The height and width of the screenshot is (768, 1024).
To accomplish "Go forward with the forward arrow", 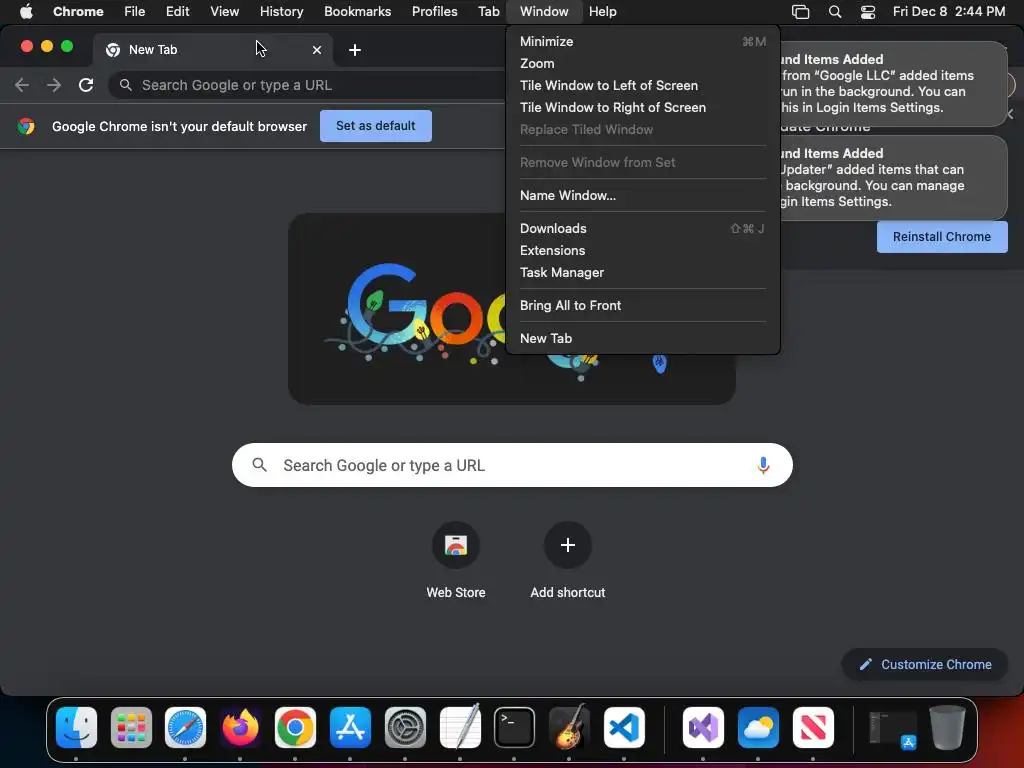I will [x=54, y=85].
